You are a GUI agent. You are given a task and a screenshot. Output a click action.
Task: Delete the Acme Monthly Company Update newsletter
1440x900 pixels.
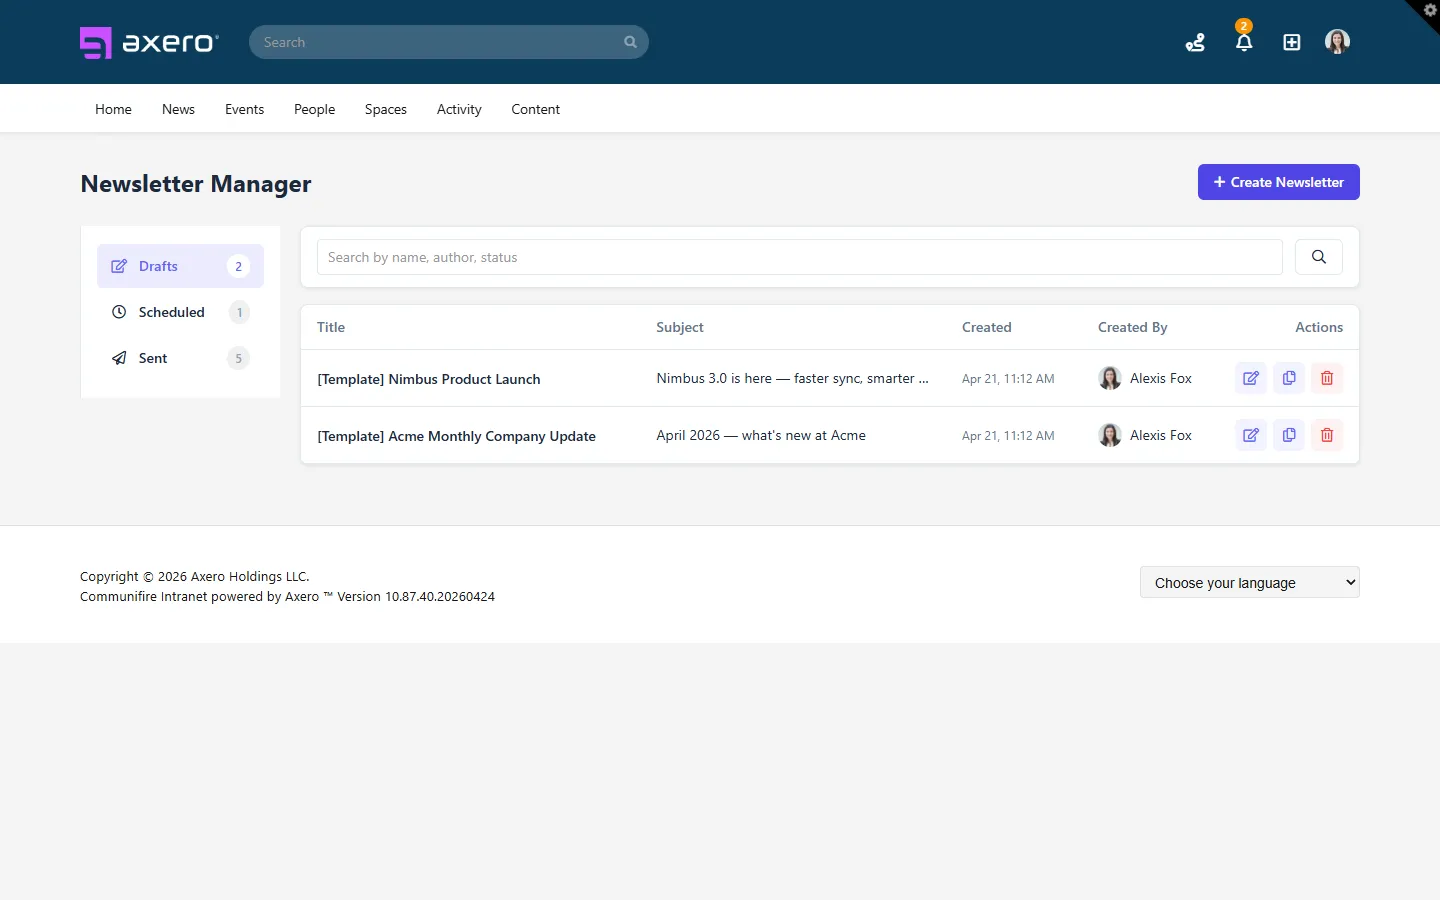pyautogui.click(x=1327, y=435)
